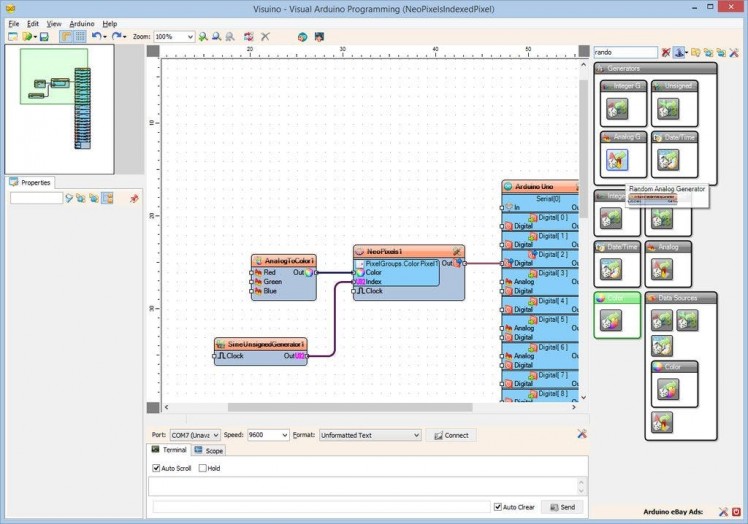748x524 pixels.
Task: Enable the Hold checkbox
Action: [x=201, y=468]
